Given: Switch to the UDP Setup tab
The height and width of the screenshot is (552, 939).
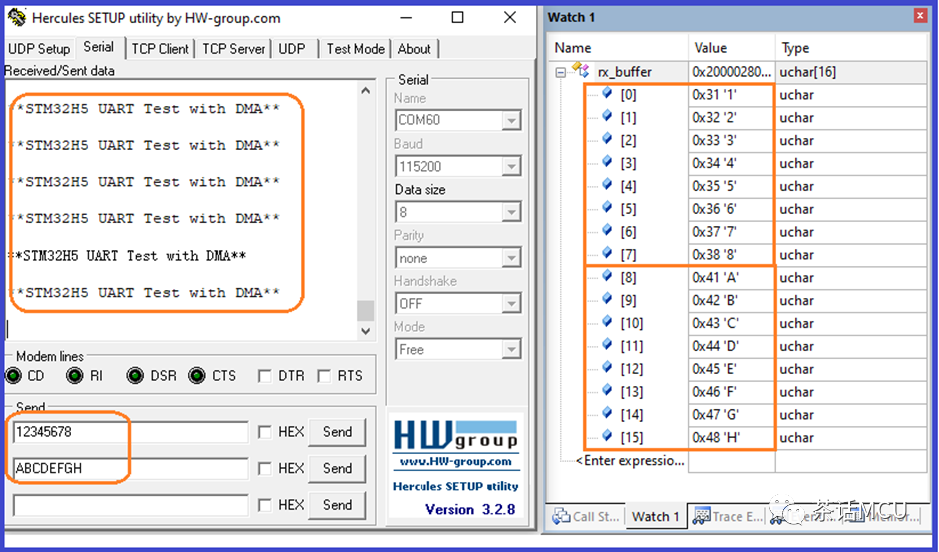Looking at the screenshot, I should (x=39, y=48).
